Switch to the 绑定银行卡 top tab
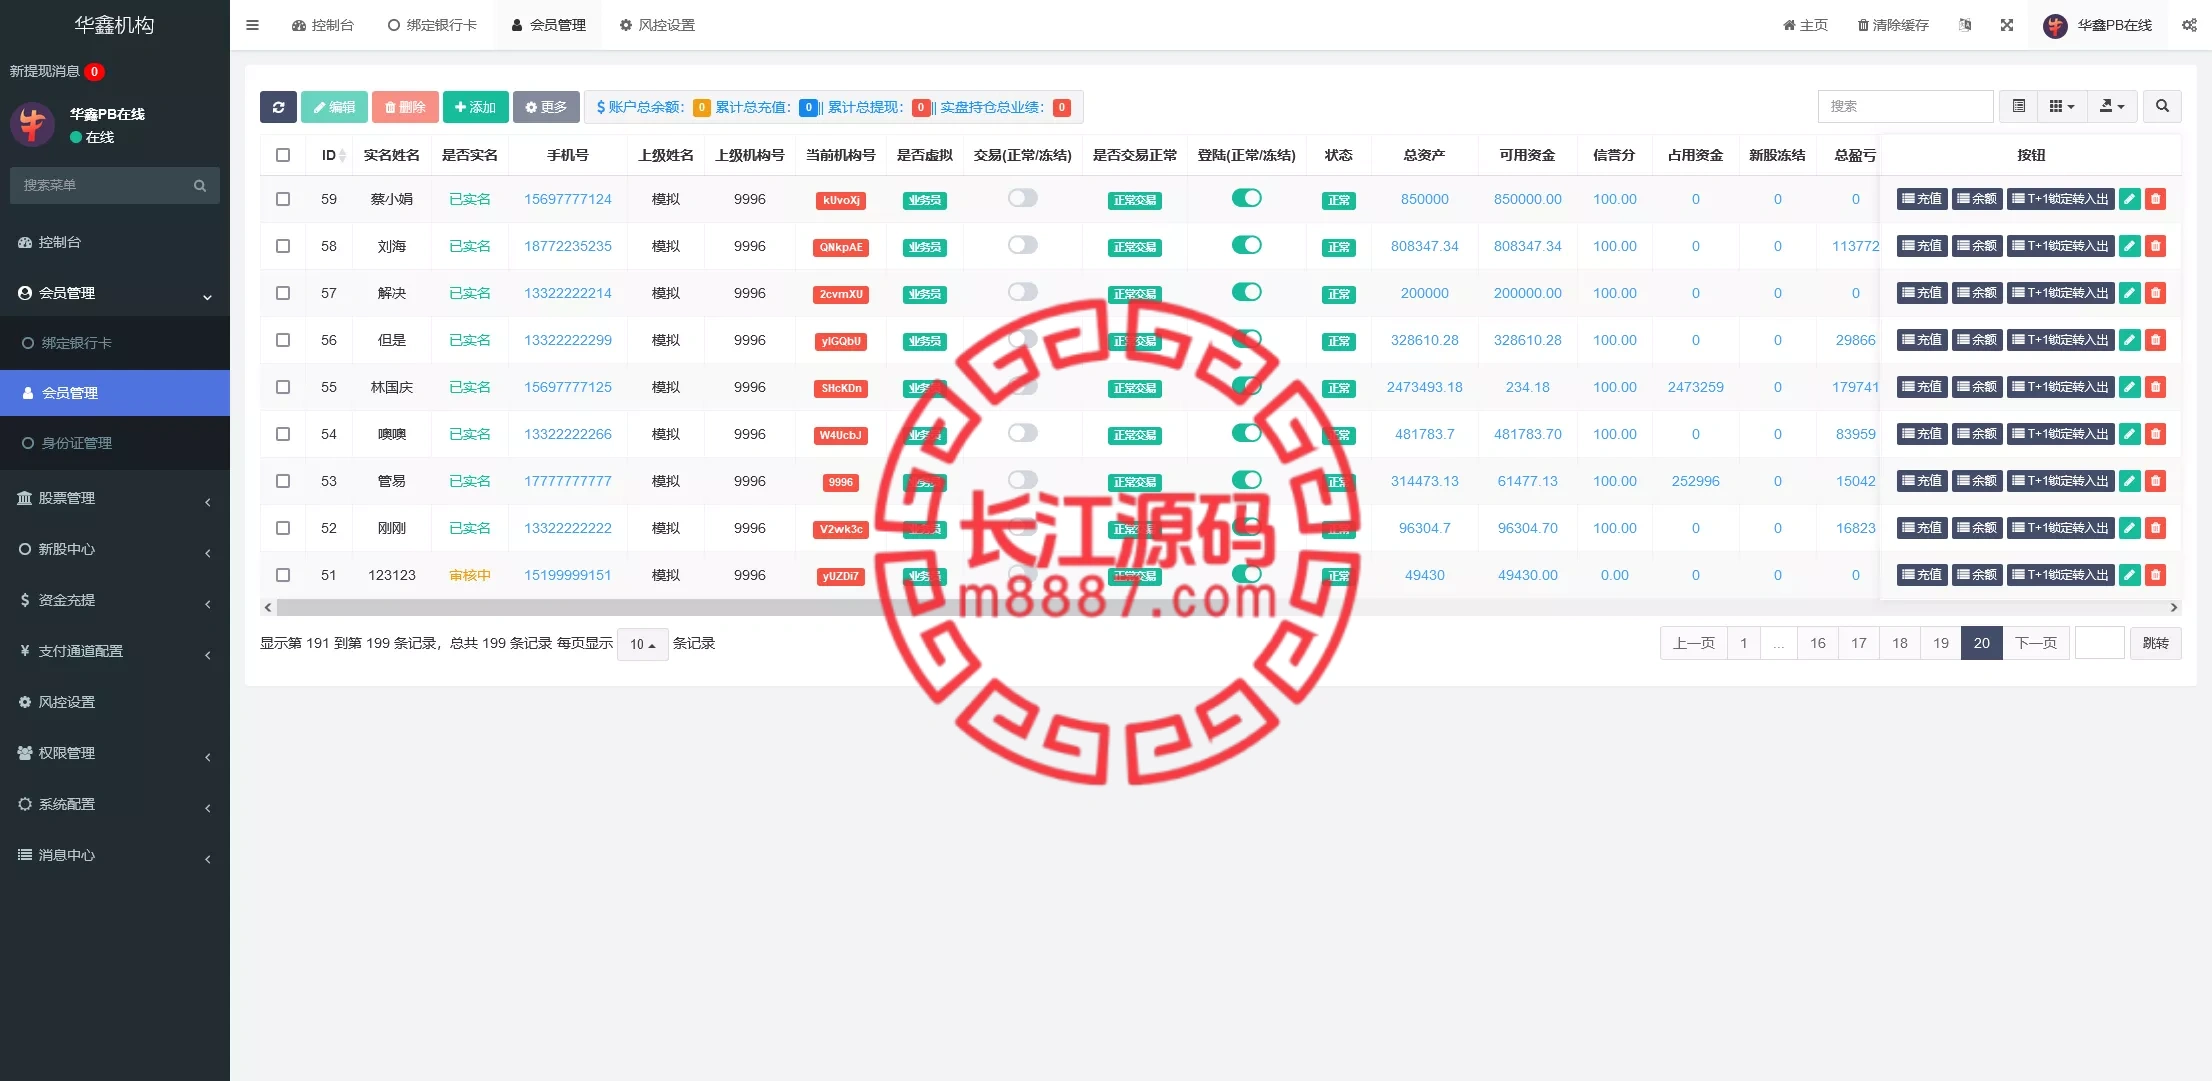The height and width of the screenshot is (1081, 2212). pyautogui.click(x=432, y=25)
